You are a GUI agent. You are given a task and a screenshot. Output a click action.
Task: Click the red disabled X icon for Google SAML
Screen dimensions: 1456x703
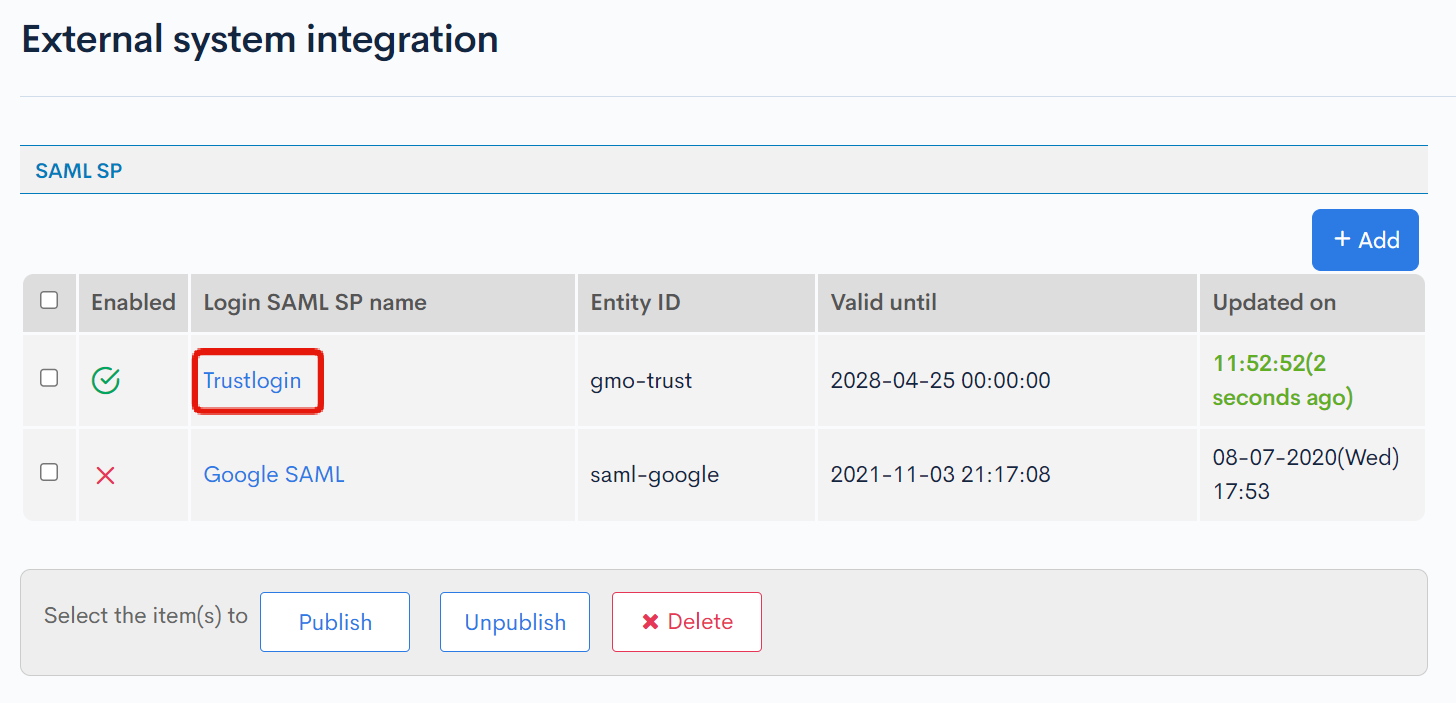pos(105,475)
